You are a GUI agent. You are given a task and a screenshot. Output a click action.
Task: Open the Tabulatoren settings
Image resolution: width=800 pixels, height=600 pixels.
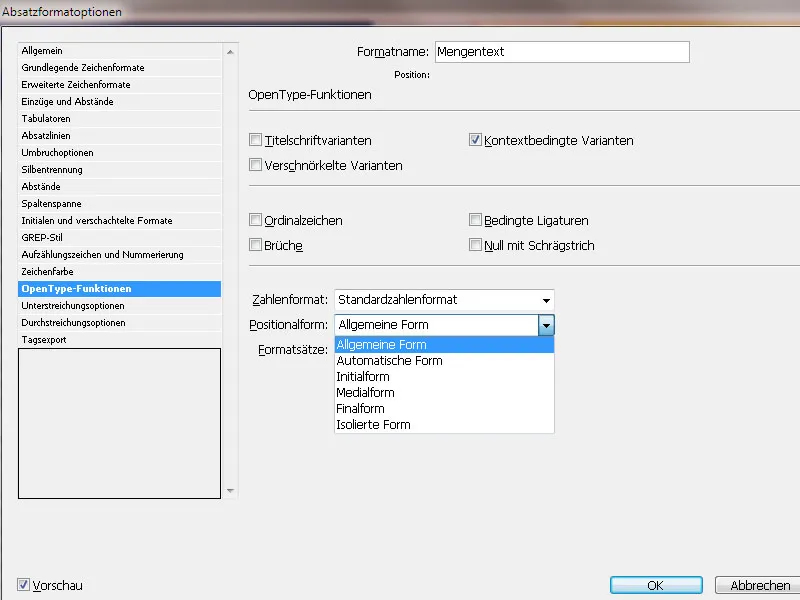point(46,121)
